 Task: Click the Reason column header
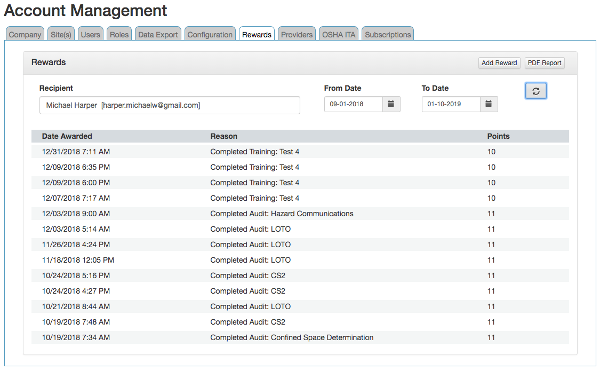coord(224,136)
